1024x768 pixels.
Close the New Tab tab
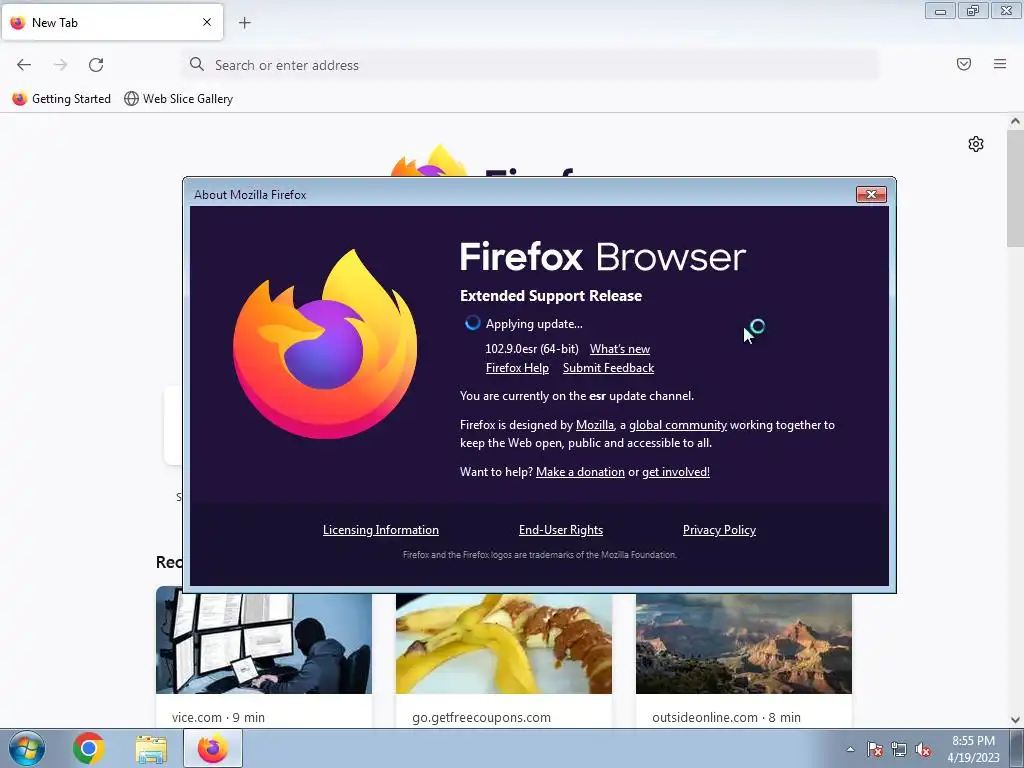coord(207,22)
